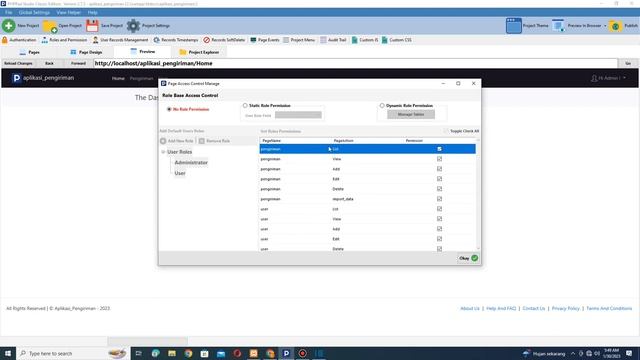Open Records SoftDelete tool
The image size is (640, 360).
tap(224, 40)
